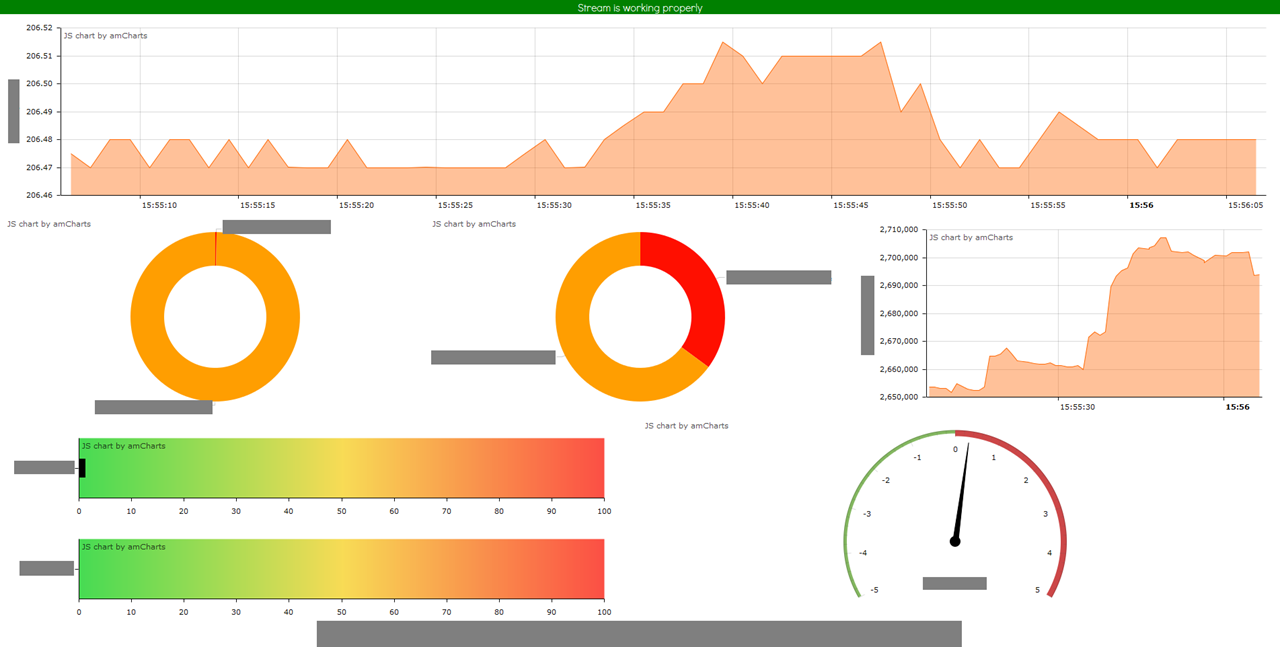Click the gauge needle's black center hub
1280x647 pixels.
(955, 542)
